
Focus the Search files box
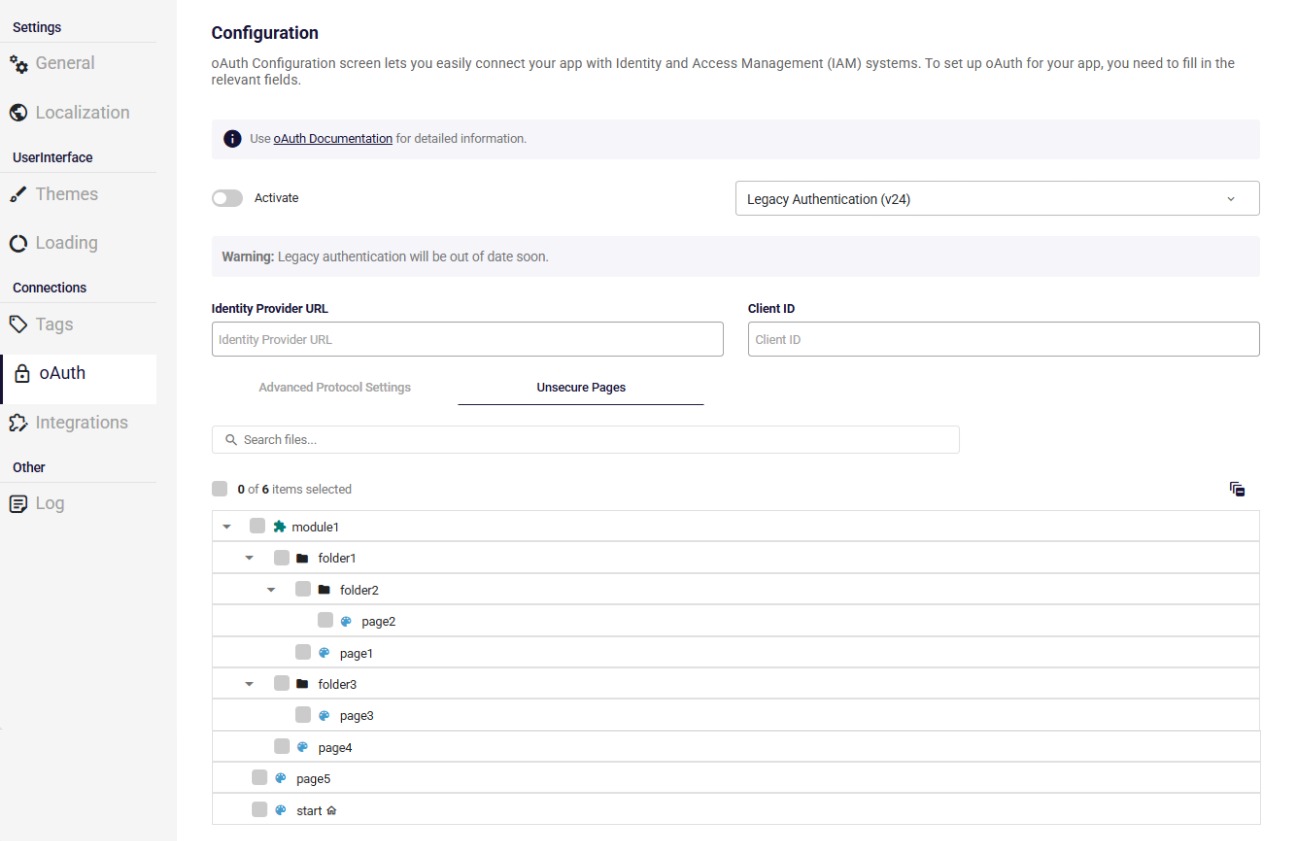point(585,440)
